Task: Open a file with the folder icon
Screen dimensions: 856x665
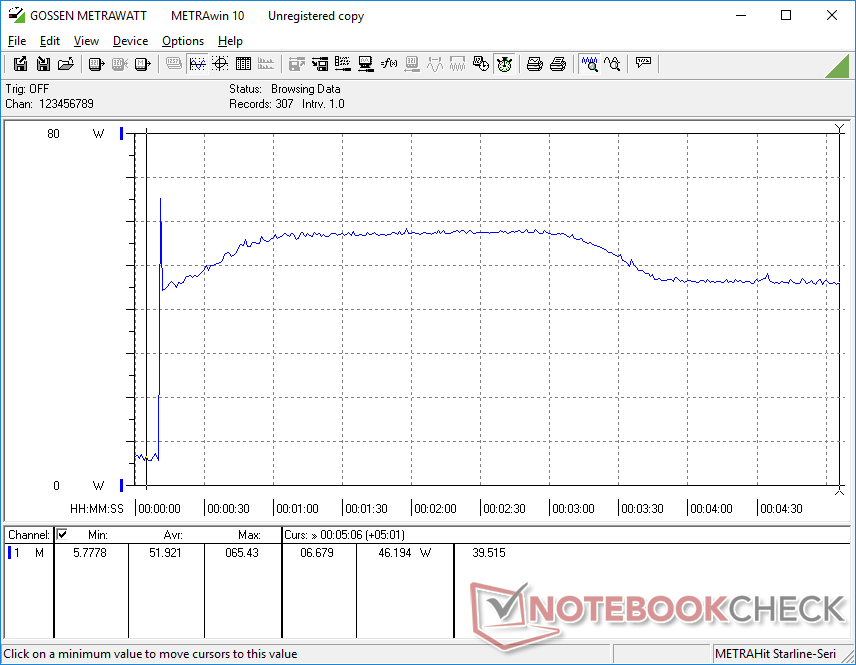Action: click(x=66, y=64)
